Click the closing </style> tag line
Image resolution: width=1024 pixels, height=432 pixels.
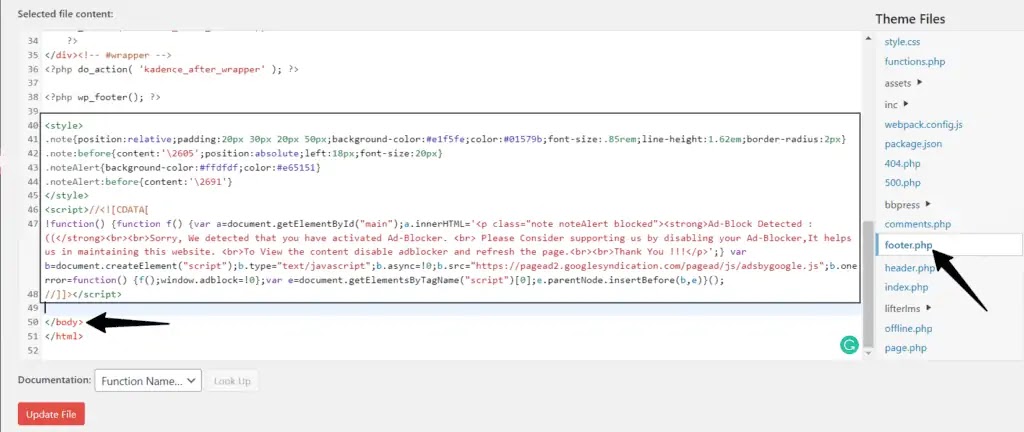(67, 195)
